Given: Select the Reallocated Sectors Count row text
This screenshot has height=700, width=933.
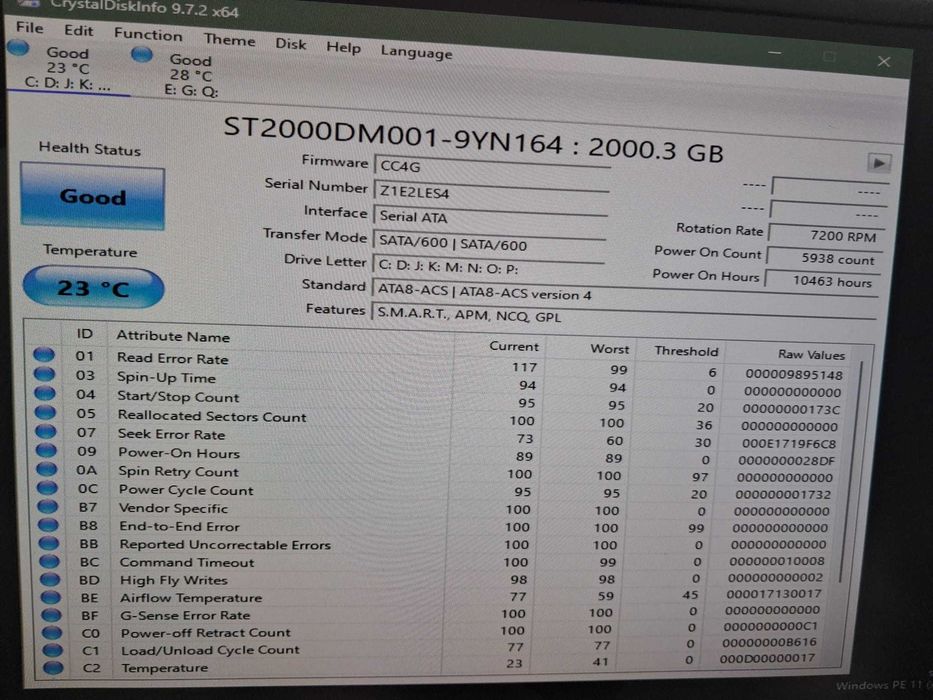Looking at the screenshot, I should [212, 416].
